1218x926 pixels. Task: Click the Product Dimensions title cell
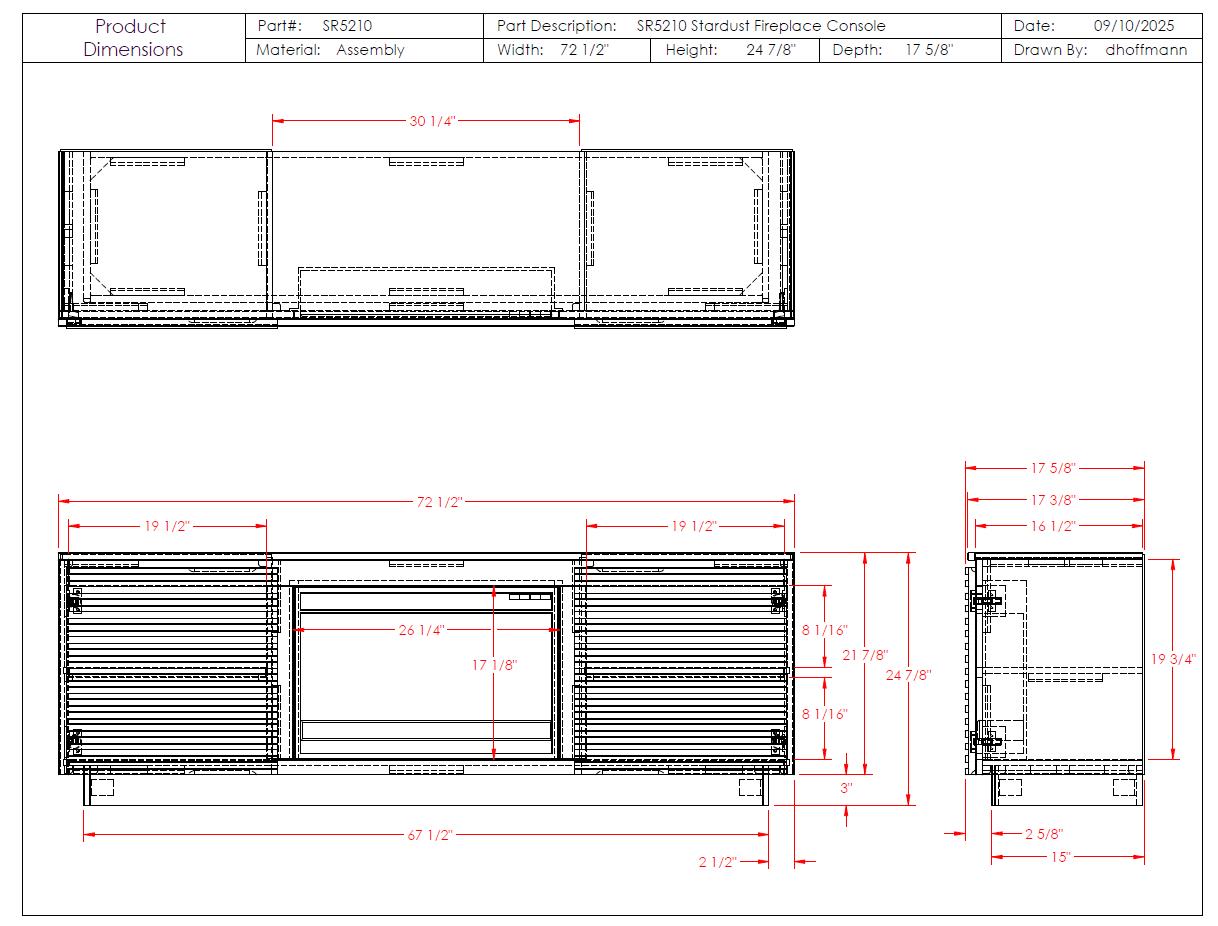point(133,38)
